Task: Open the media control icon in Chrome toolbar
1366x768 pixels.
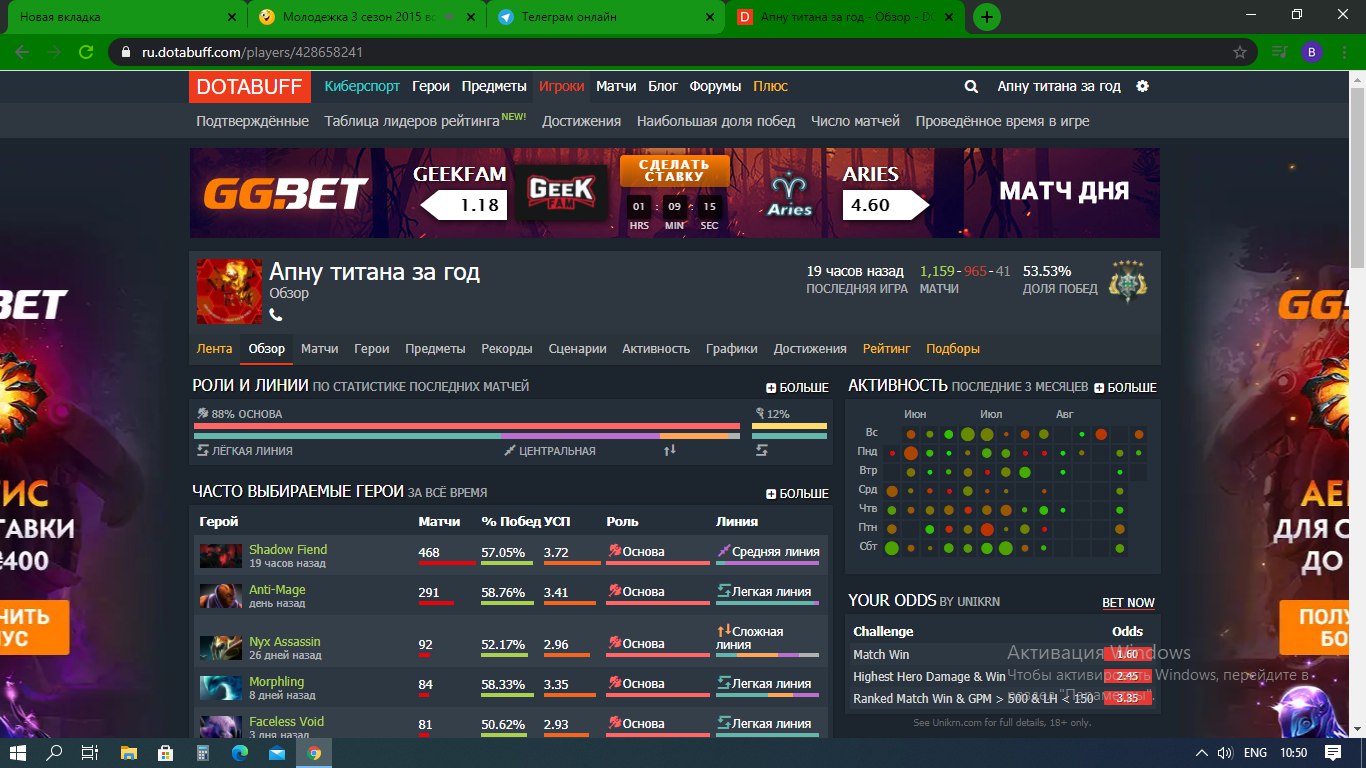Action: click(1279, 51)
